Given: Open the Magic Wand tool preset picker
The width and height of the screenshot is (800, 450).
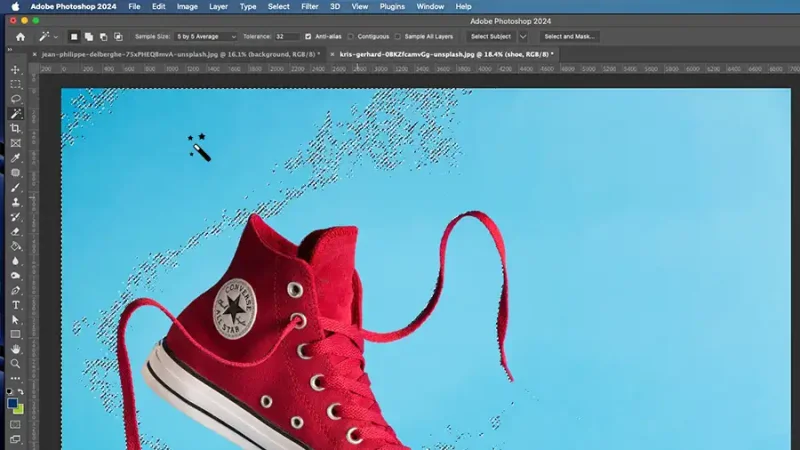Looking at the screenshot, I should coord(48,37).
